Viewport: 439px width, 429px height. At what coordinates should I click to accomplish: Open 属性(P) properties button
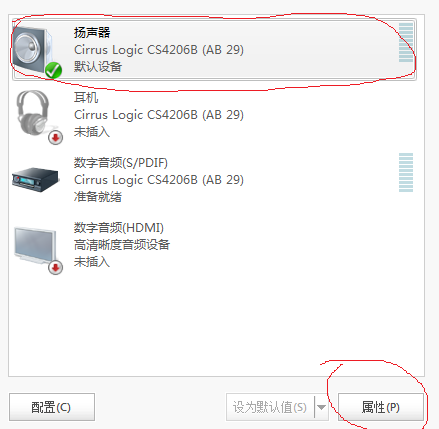point(381,407)
